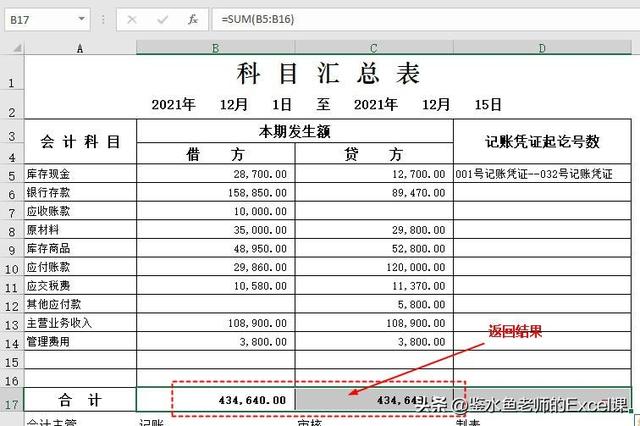The image size is (640, 426).
Task: Select debit total cell 434,640.00
Action: click(x=216, y=400)
